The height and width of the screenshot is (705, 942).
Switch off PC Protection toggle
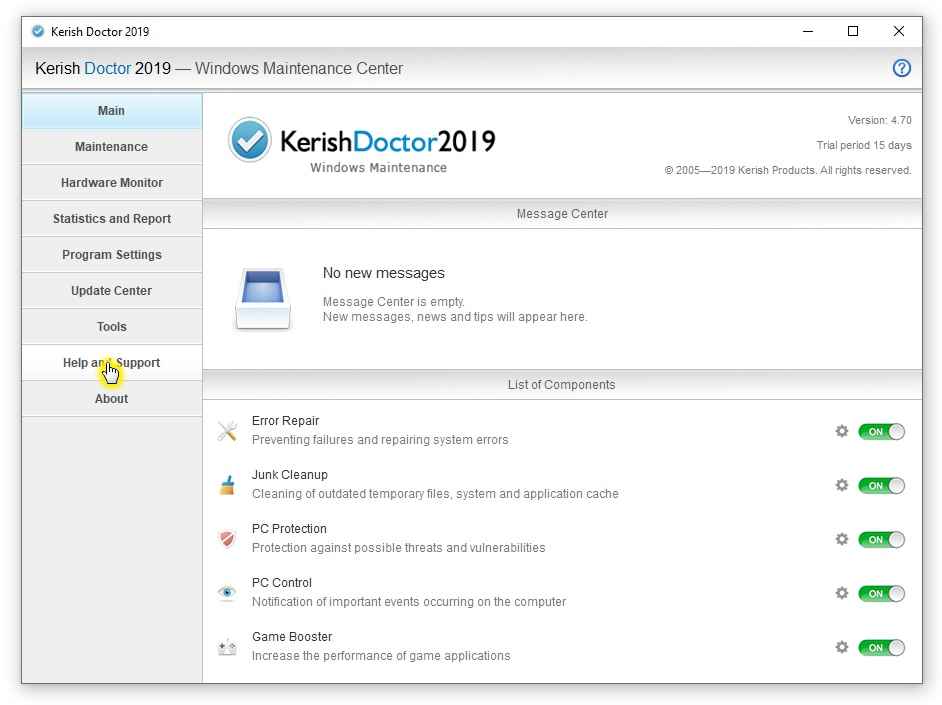[x=881, y=540]
